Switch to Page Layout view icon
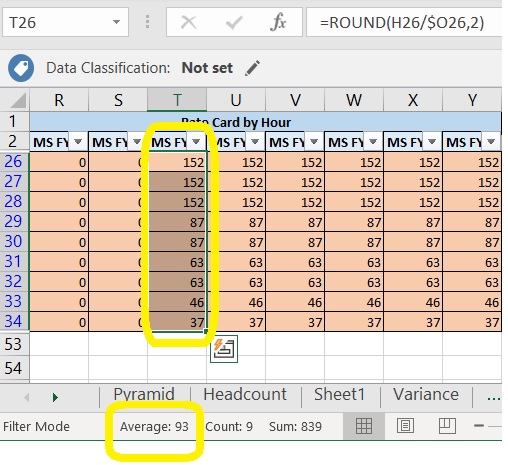This screenshot has width=508, height=465. (x=405, y=426)
